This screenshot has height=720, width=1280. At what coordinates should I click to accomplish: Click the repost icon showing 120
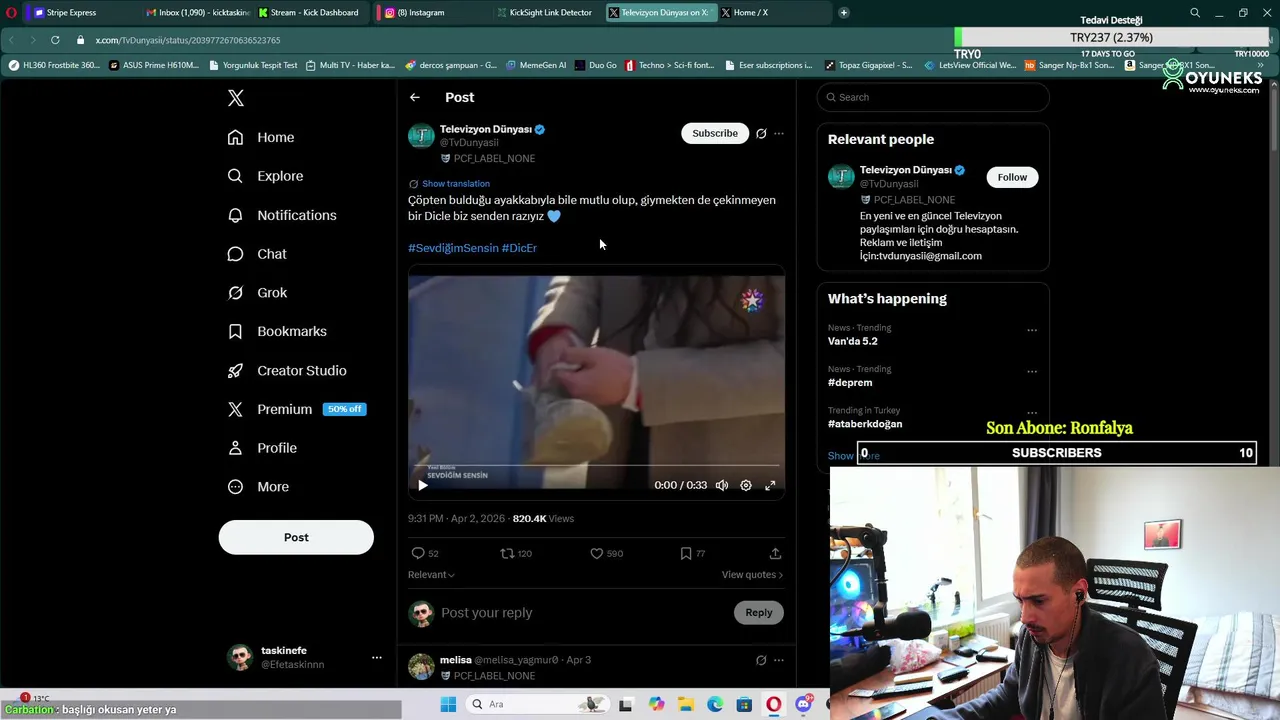(x=516, y=553)
